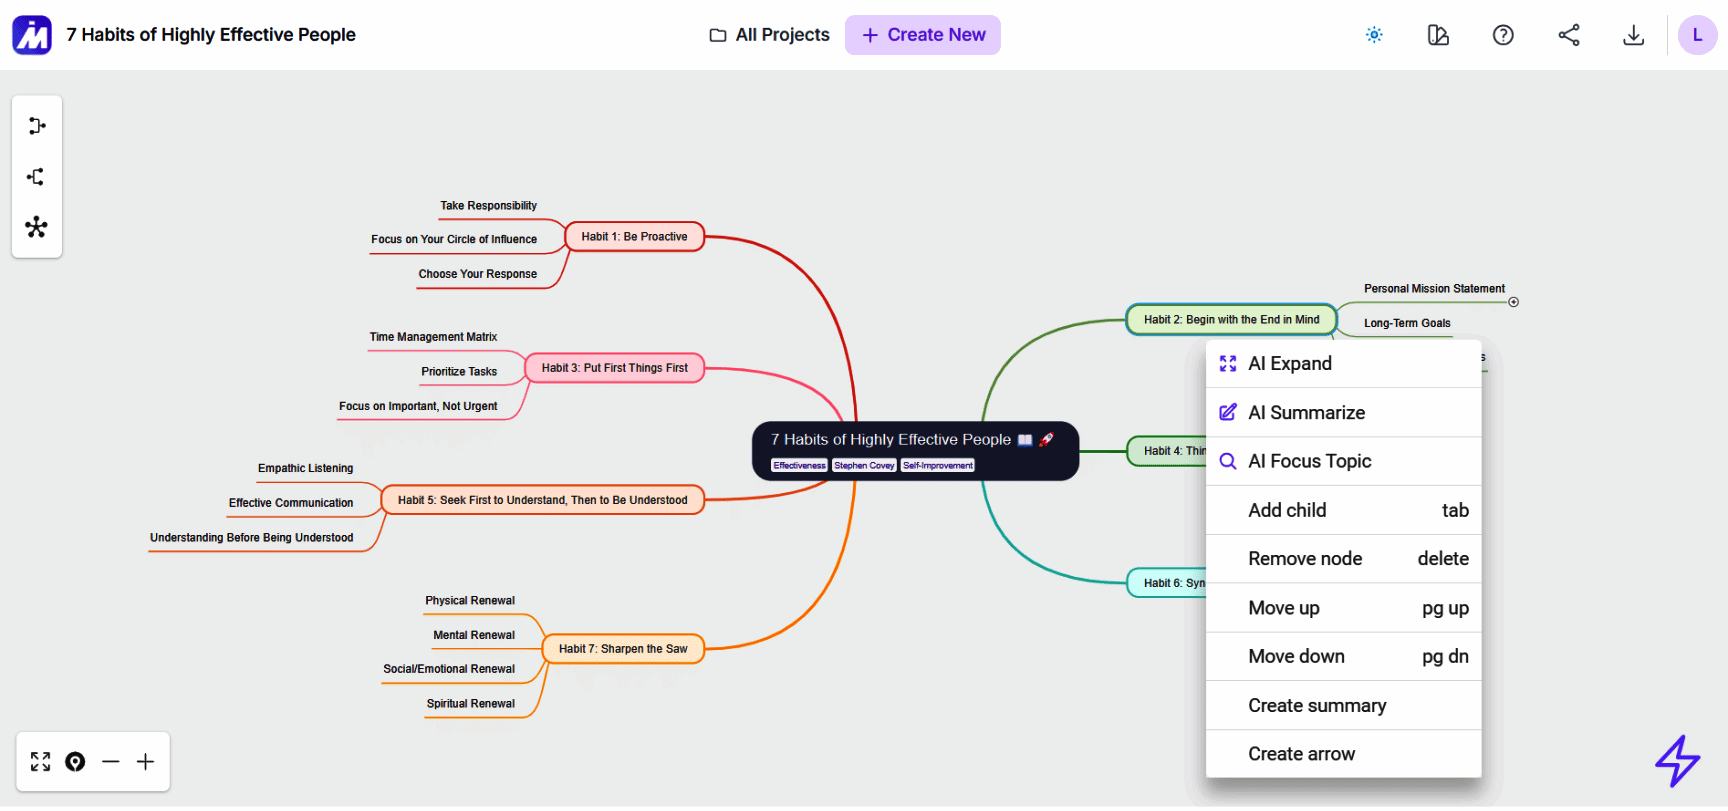1728x811 pixels.
Task: Click the center-on-root locate icon
Action: coord(75,762)
